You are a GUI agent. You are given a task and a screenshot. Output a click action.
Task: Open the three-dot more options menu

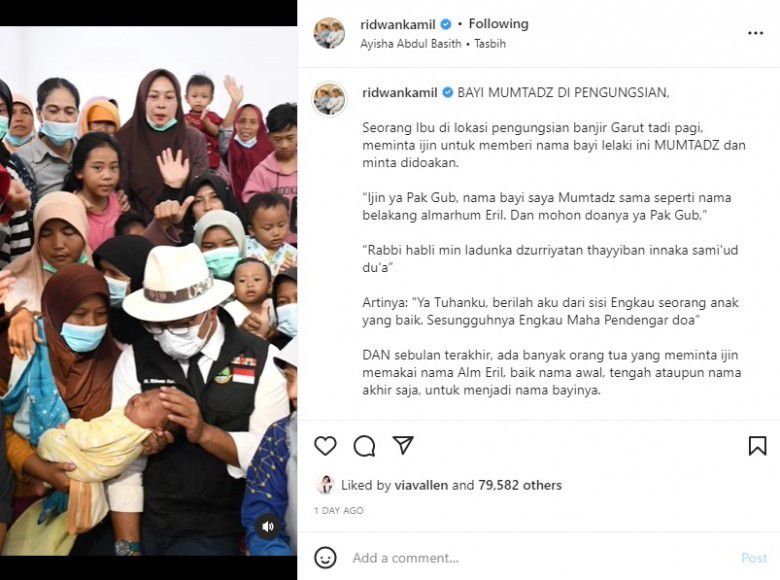[x=755, y=33]
